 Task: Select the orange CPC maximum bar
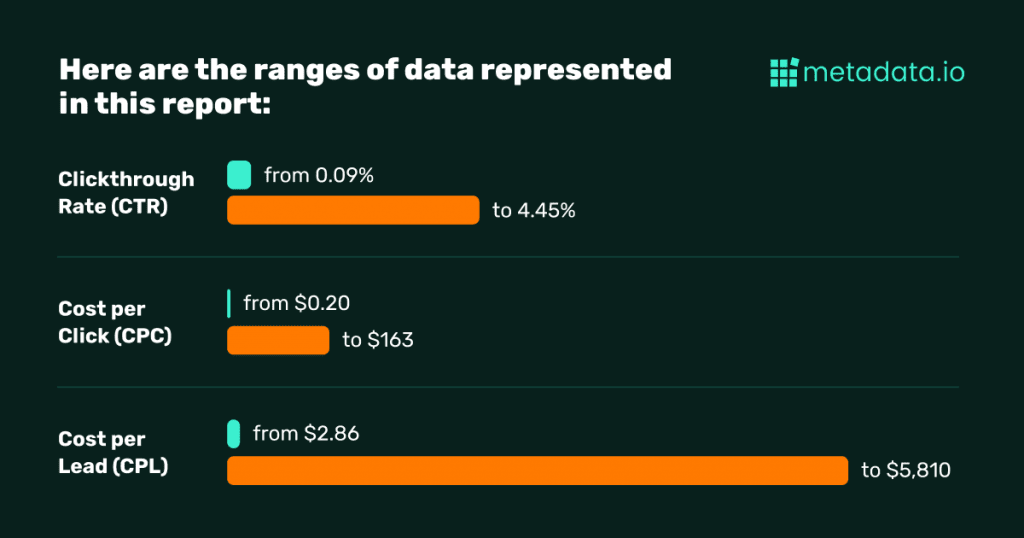point(278,340)
